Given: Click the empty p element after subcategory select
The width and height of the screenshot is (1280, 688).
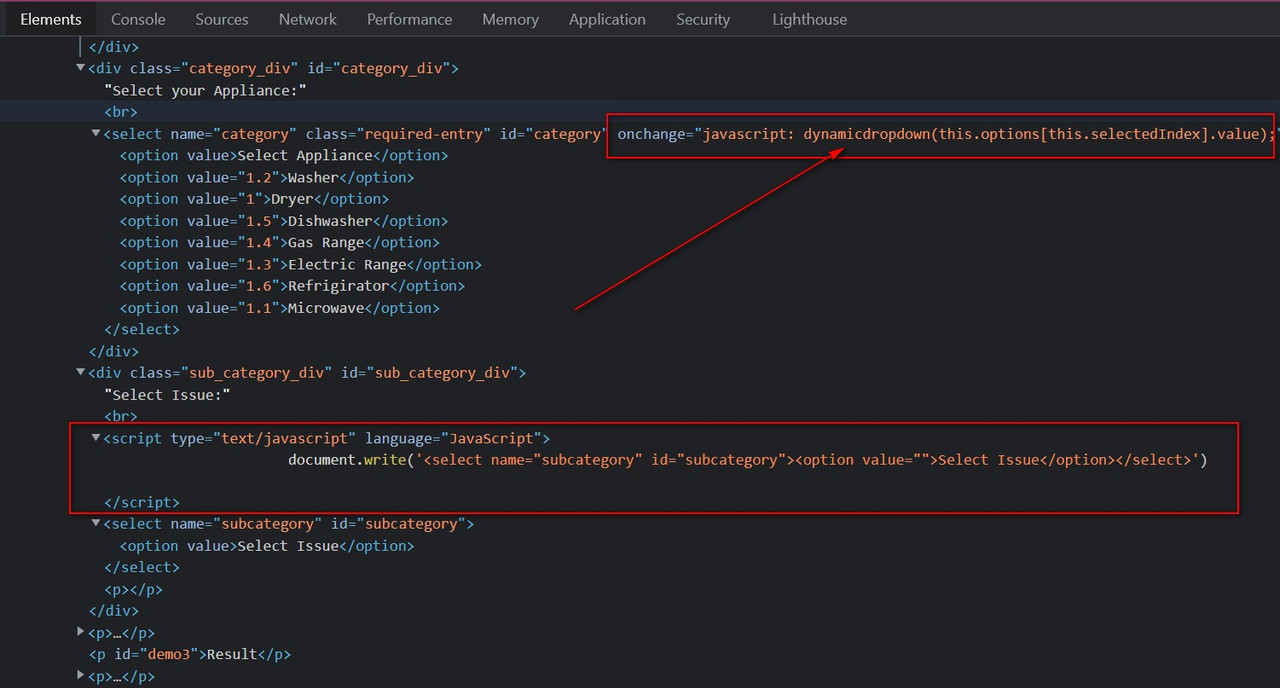Looking at the screenshot, I should pos(133,590).
